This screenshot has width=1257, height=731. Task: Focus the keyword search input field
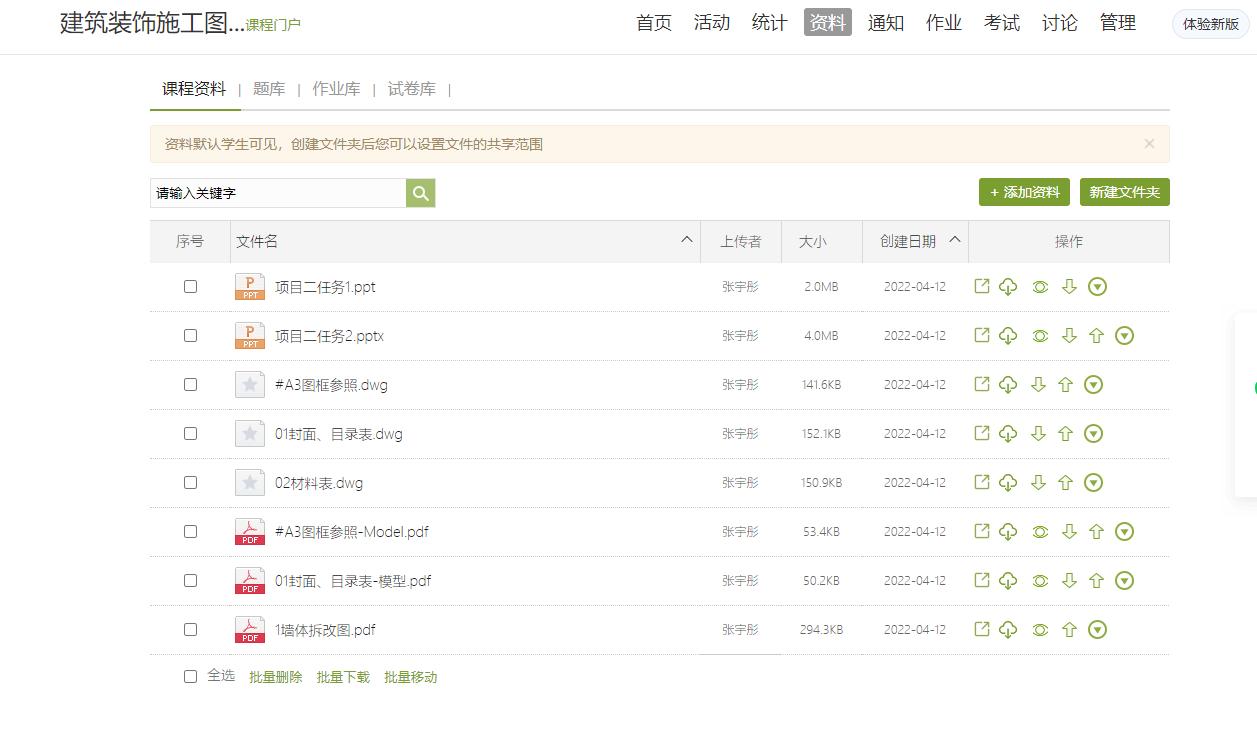[278, 194]
